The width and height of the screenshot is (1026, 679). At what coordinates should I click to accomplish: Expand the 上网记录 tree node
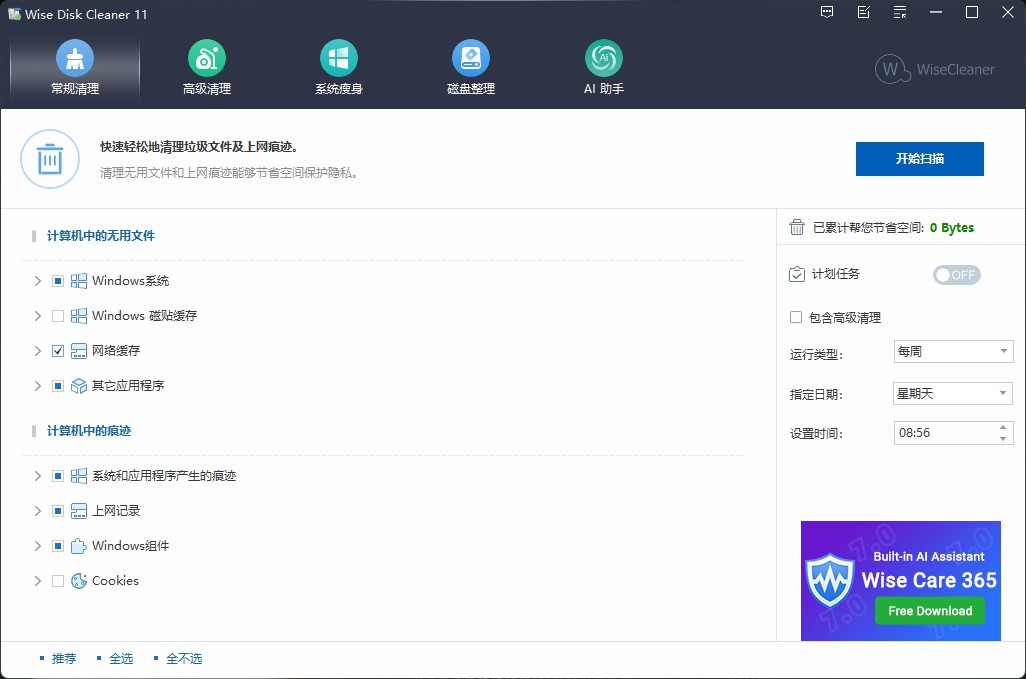(38, 511)
